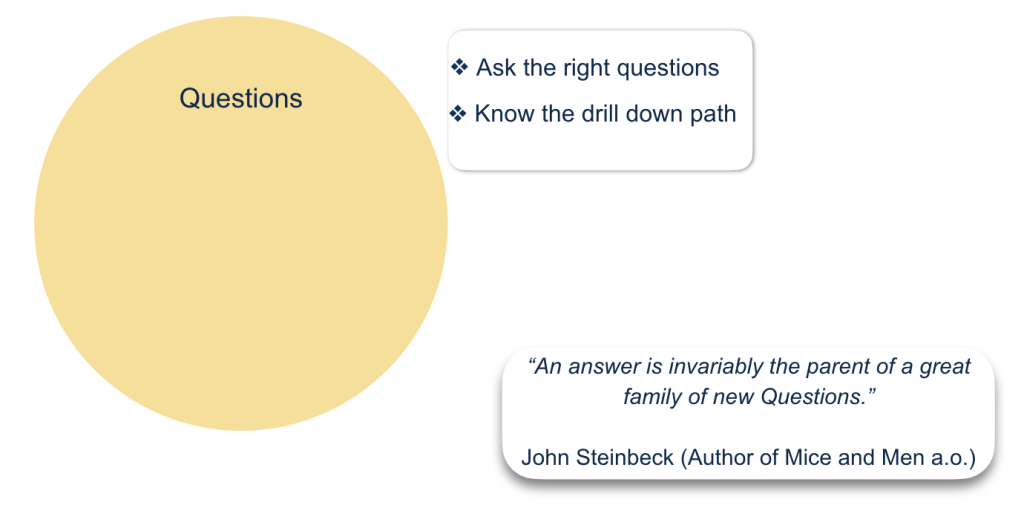Click the italic Steinbeck quote text
Screen dimensions: 1024x519
(749, 381)
